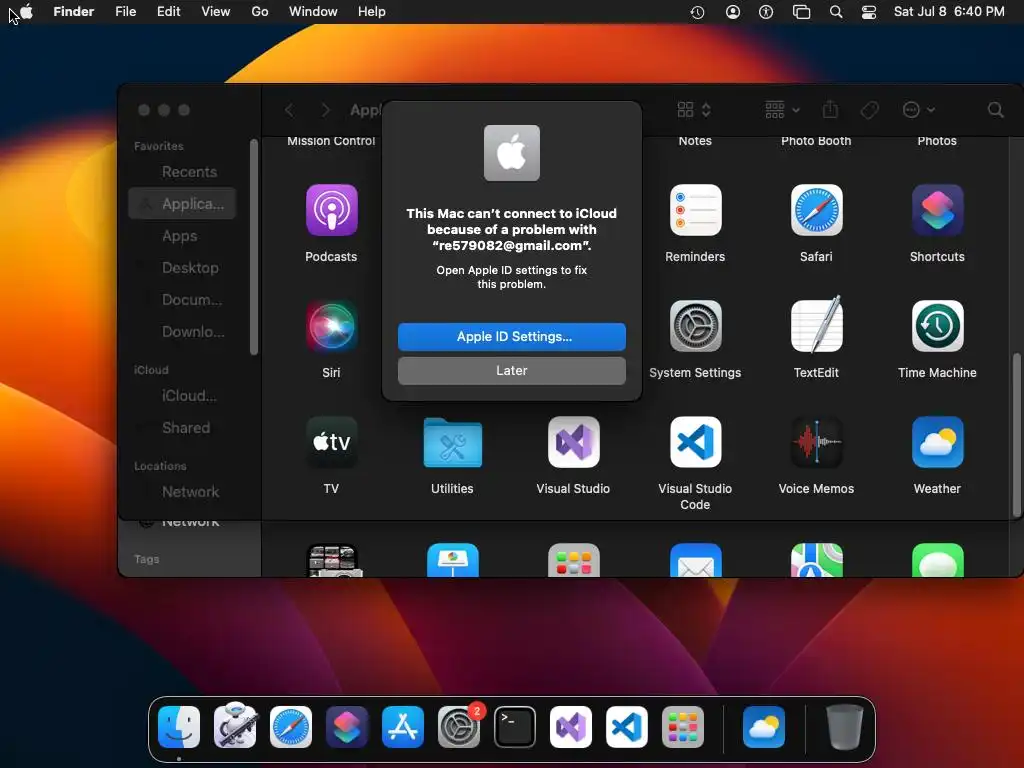Change icon view mode switcher
Screen dimensions: 1024x768
pos(694,110)
